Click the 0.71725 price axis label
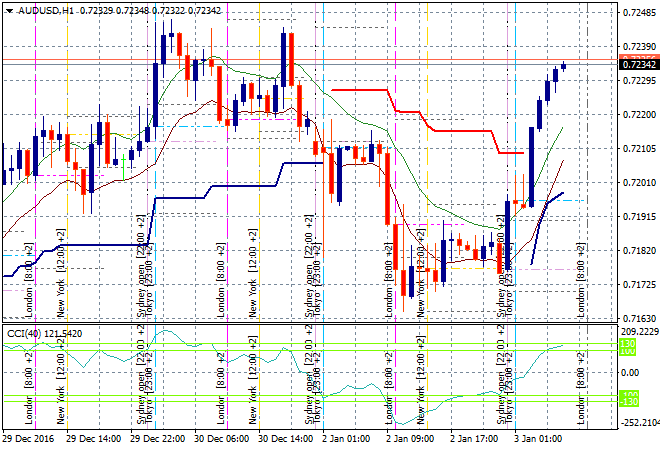 coord(639,285)
